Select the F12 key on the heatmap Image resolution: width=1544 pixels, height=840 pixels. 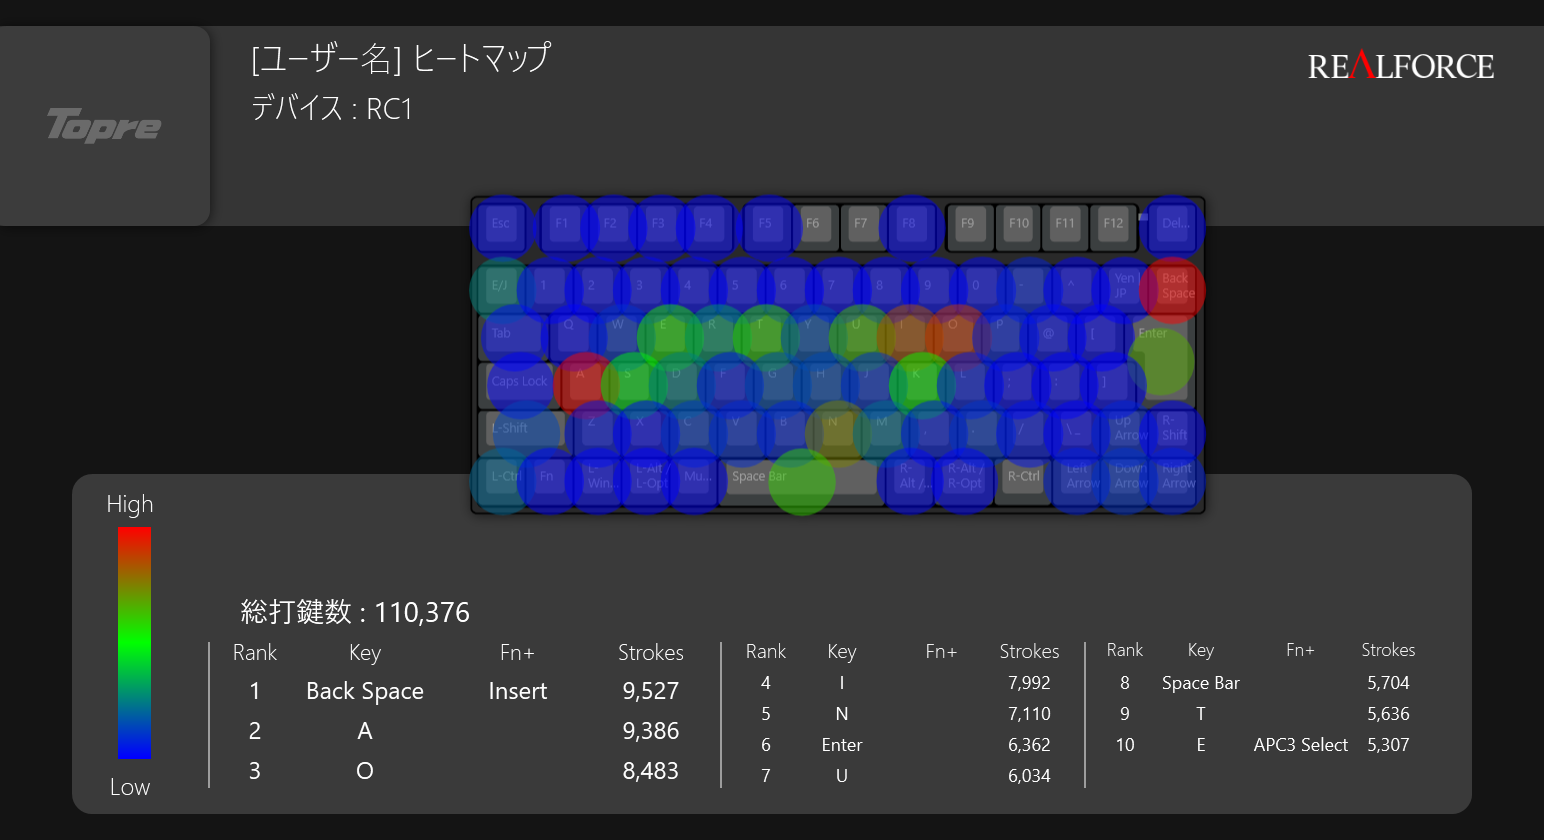pos(1114,226)
